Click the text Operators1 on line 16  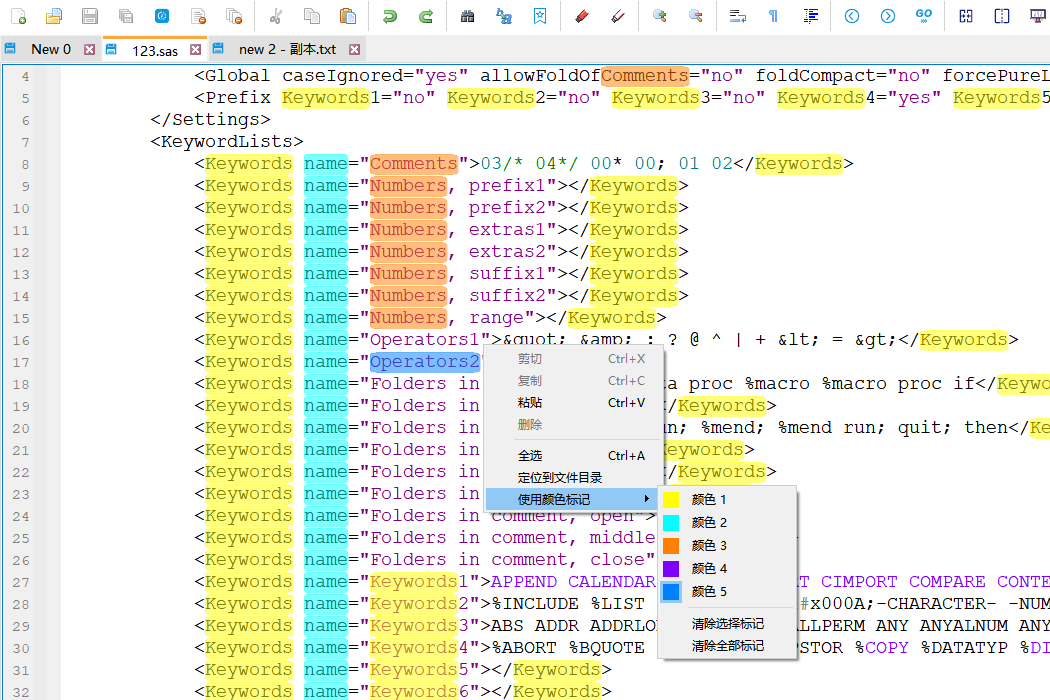(x=425, y=340)
